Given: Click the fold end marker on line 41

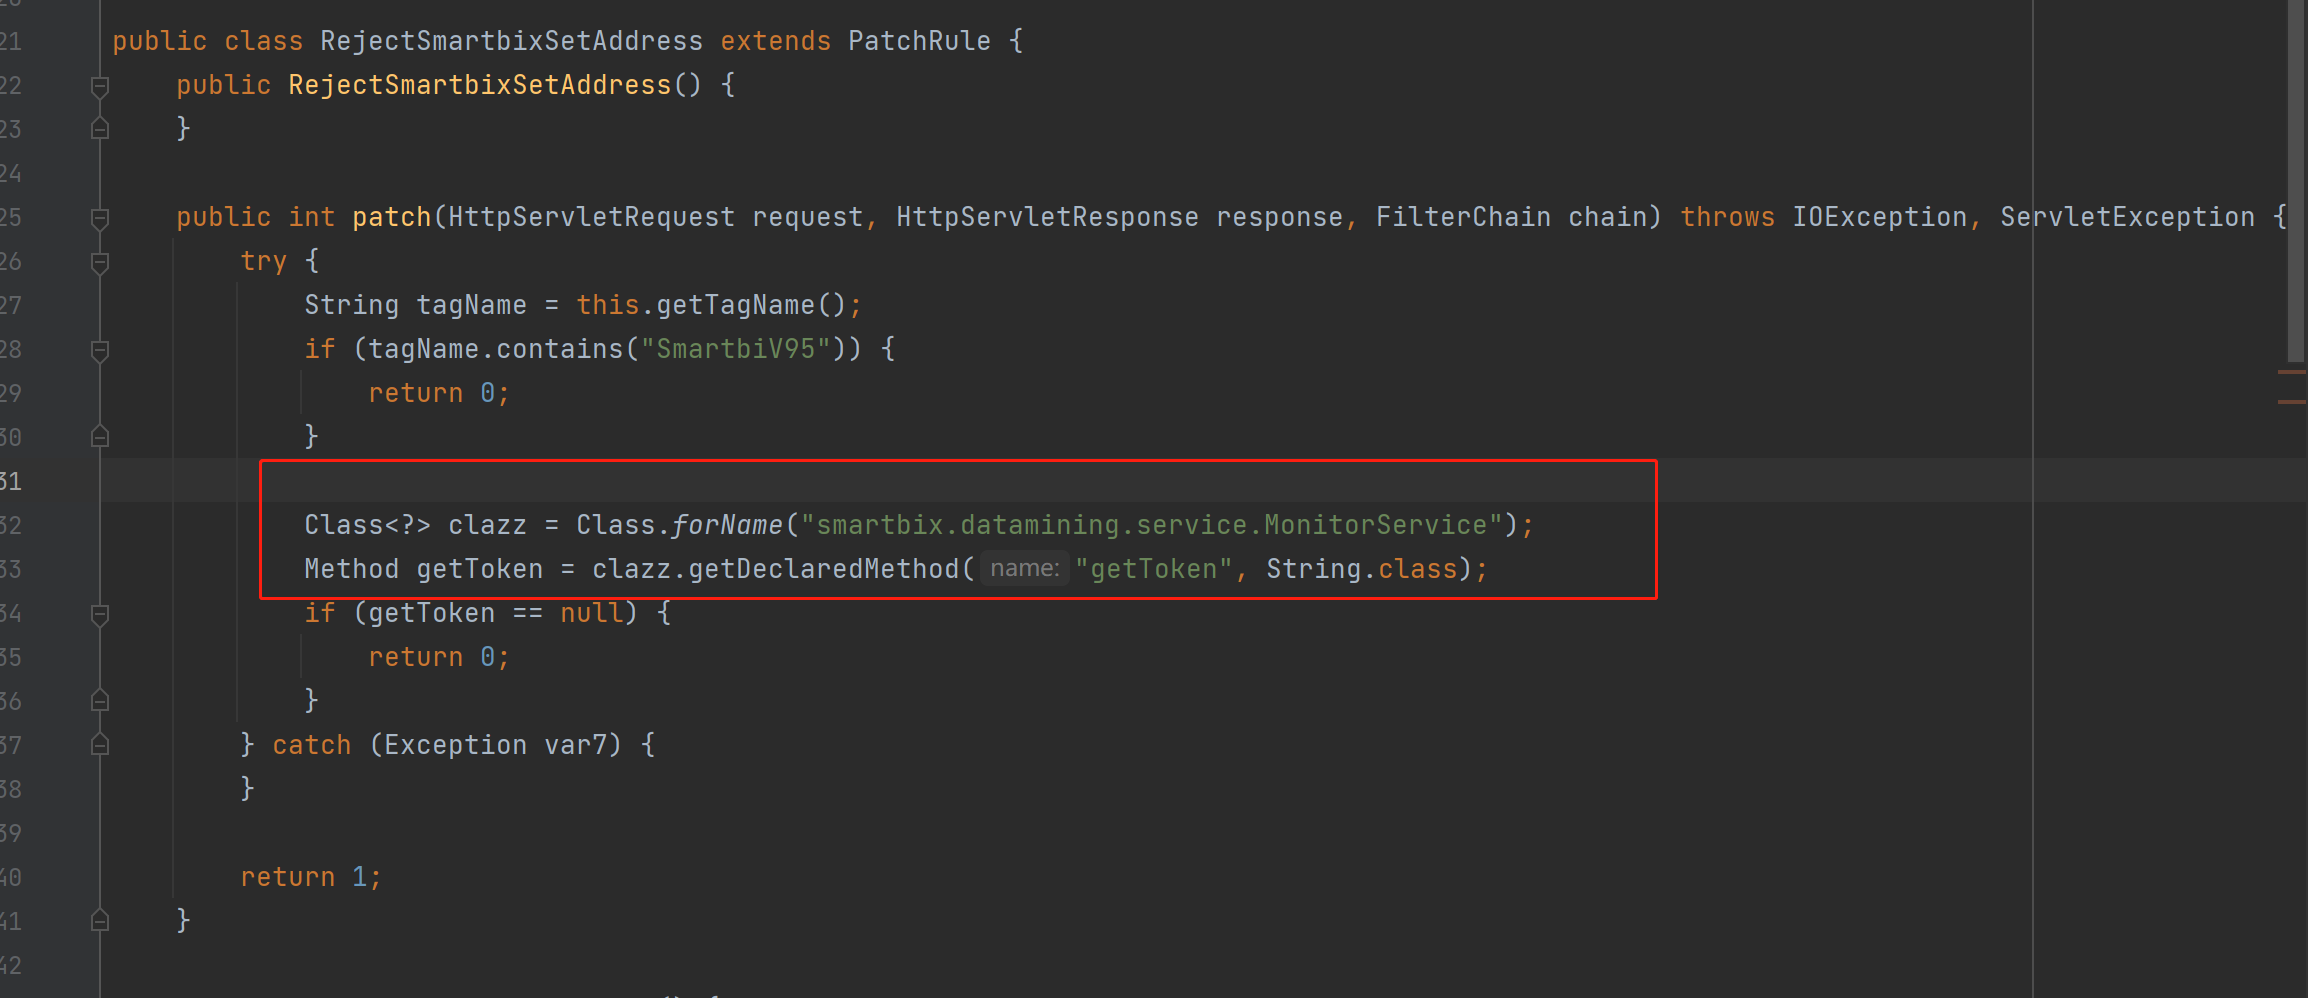Looking at the screenshot, I should (x=100, y=921).
